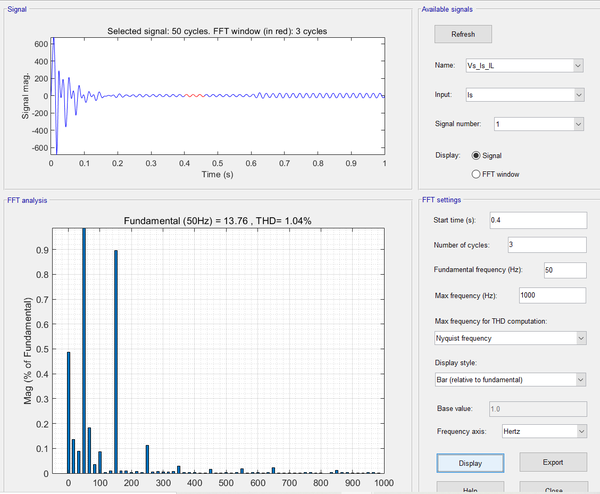Screen dimensions: 600x494
Task: Choose the FFT window display radio option
Action: [475, 173]
